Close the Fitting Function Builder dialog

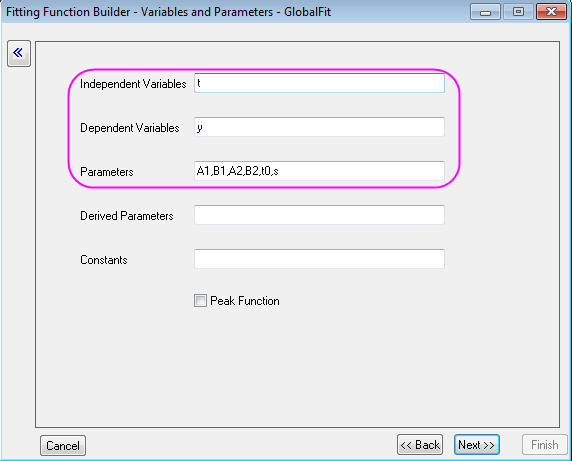tap(551, 12)
